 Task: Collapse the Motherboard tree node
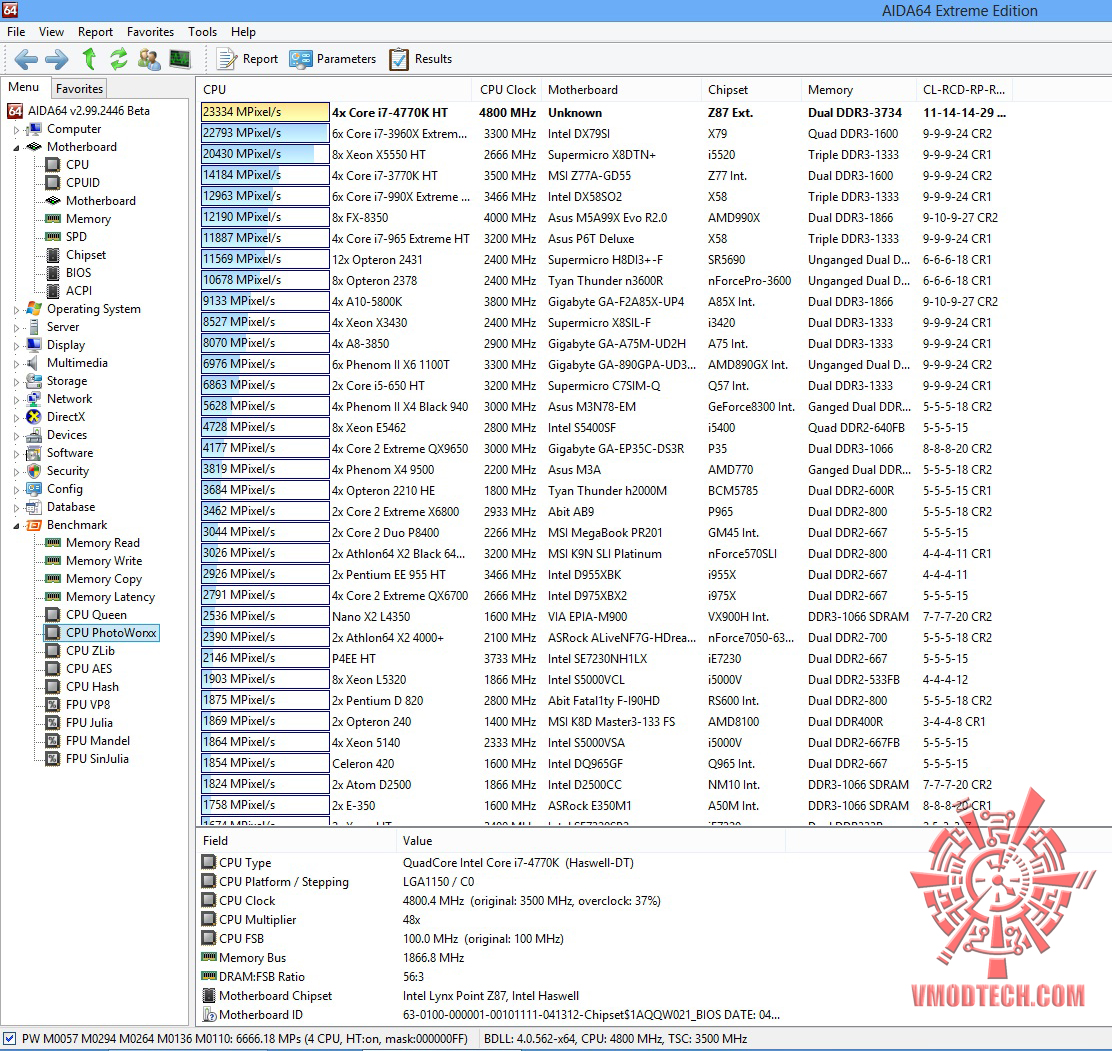16,148
